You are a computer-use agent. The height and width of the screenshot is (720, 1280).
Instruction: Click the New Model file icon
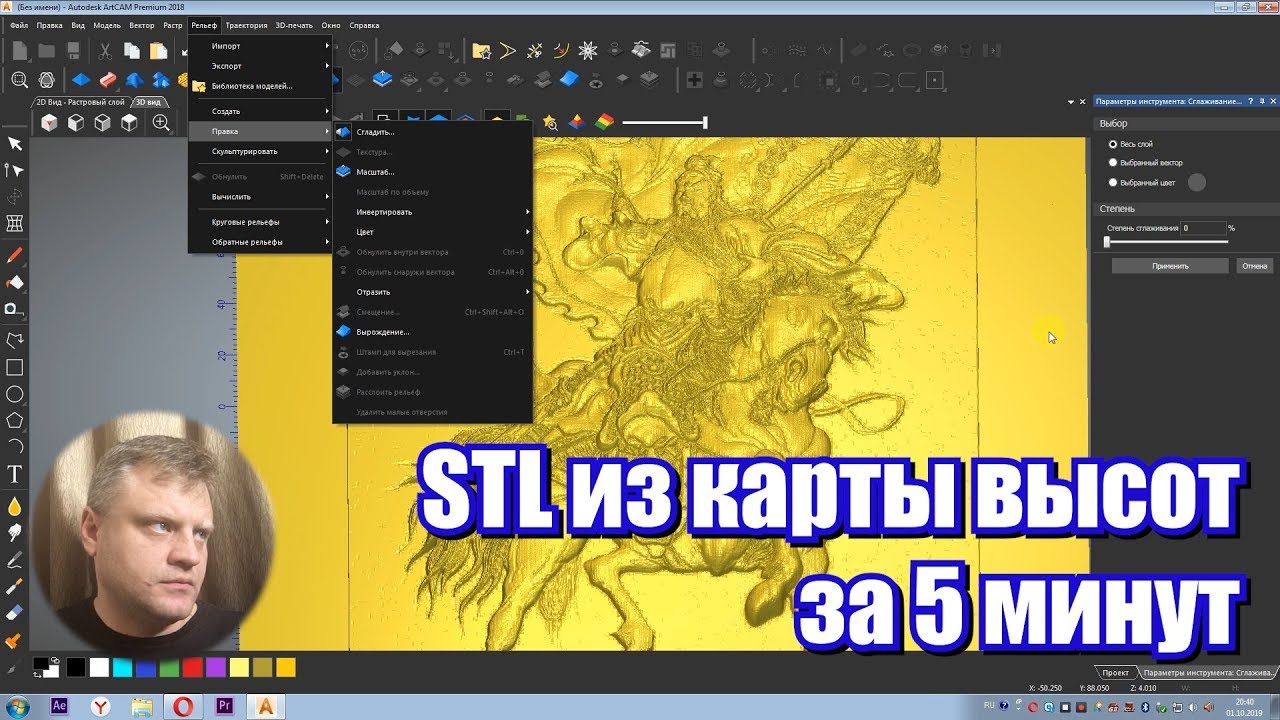[19, 50]
